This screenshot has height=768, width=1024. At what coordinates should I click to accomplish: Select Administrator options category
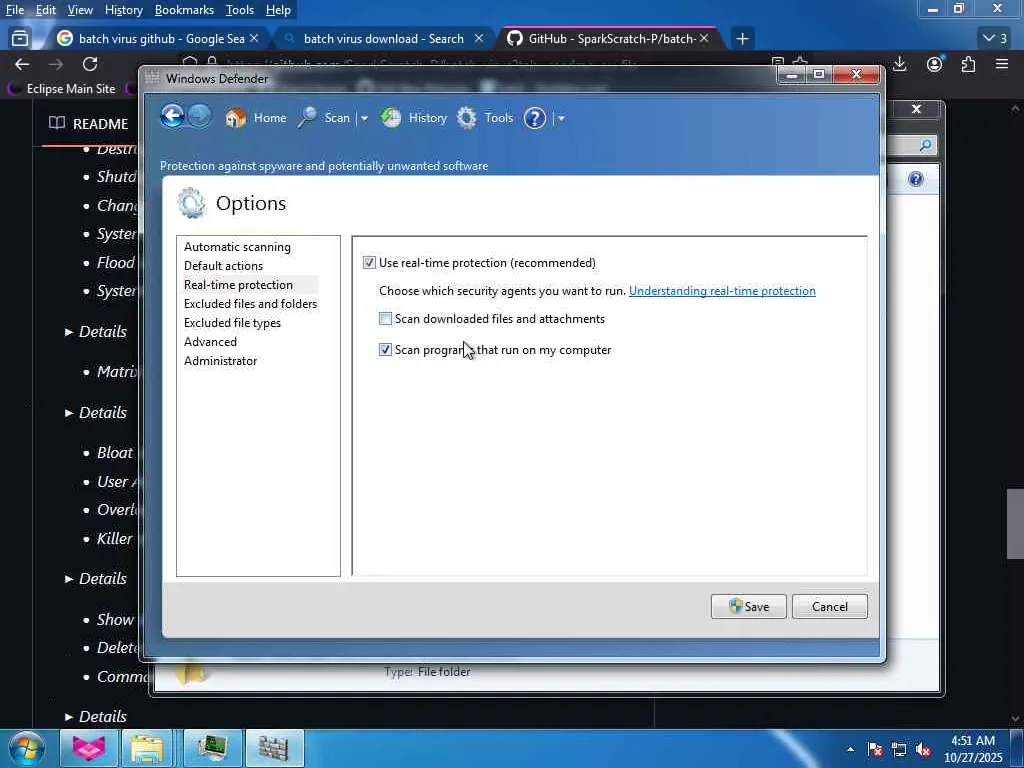[221, 360]
